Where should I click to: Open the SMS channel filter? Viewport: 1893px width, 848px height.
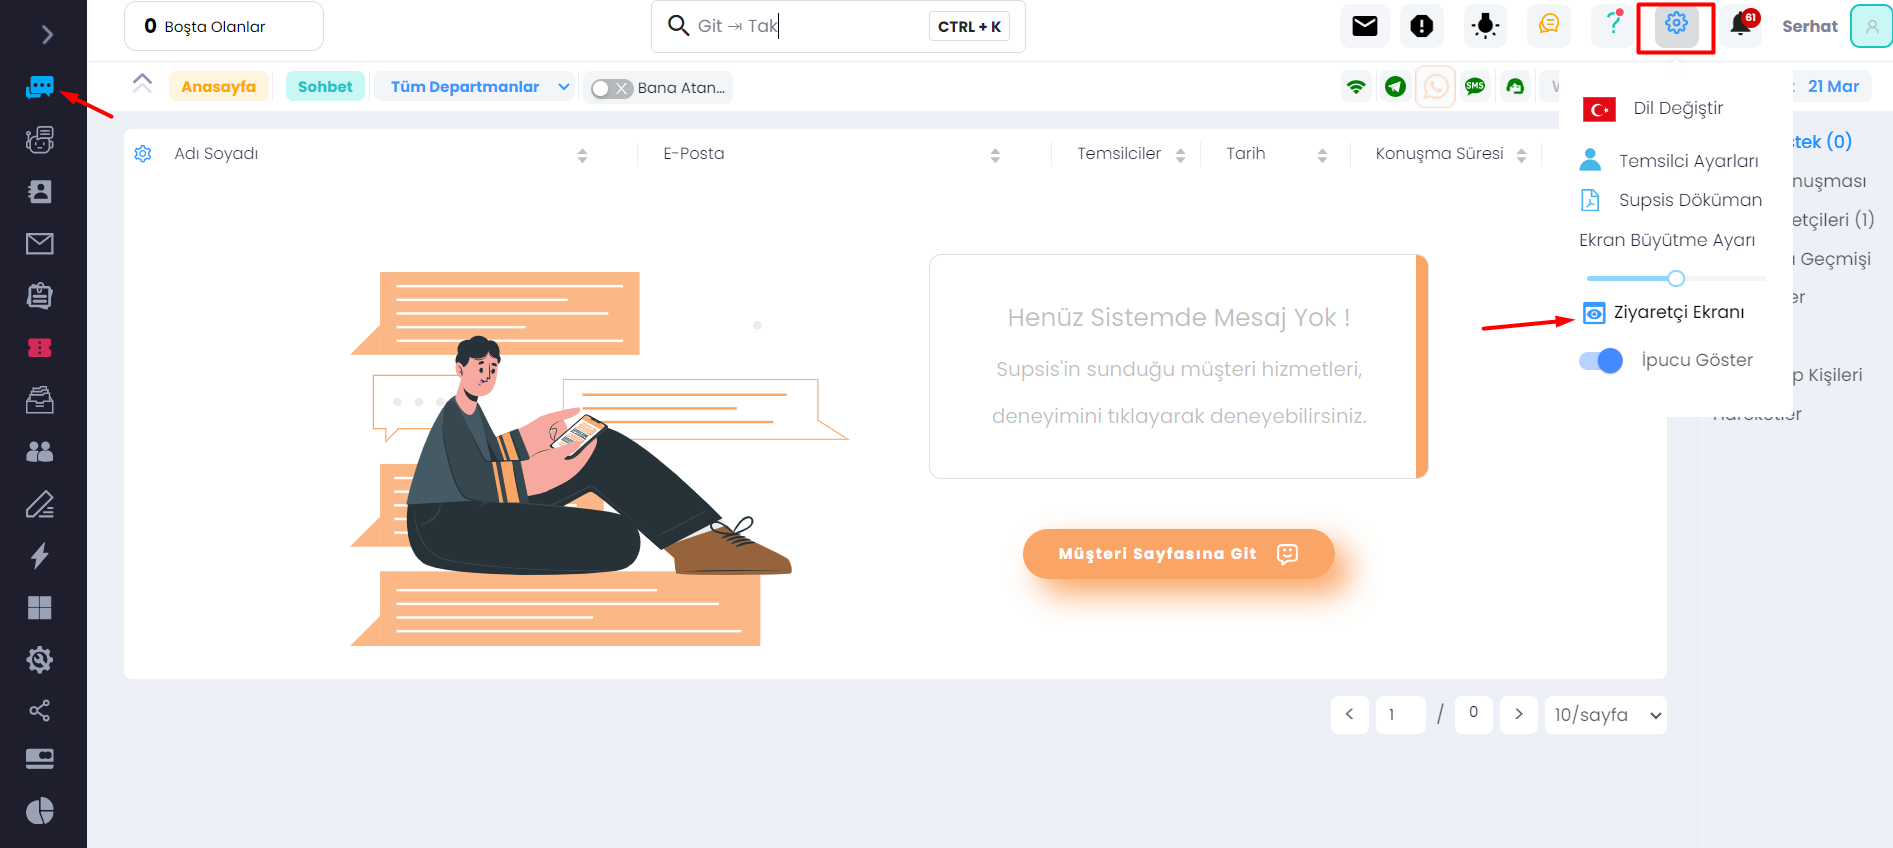pyautogui.click(x=1475, y=87)
